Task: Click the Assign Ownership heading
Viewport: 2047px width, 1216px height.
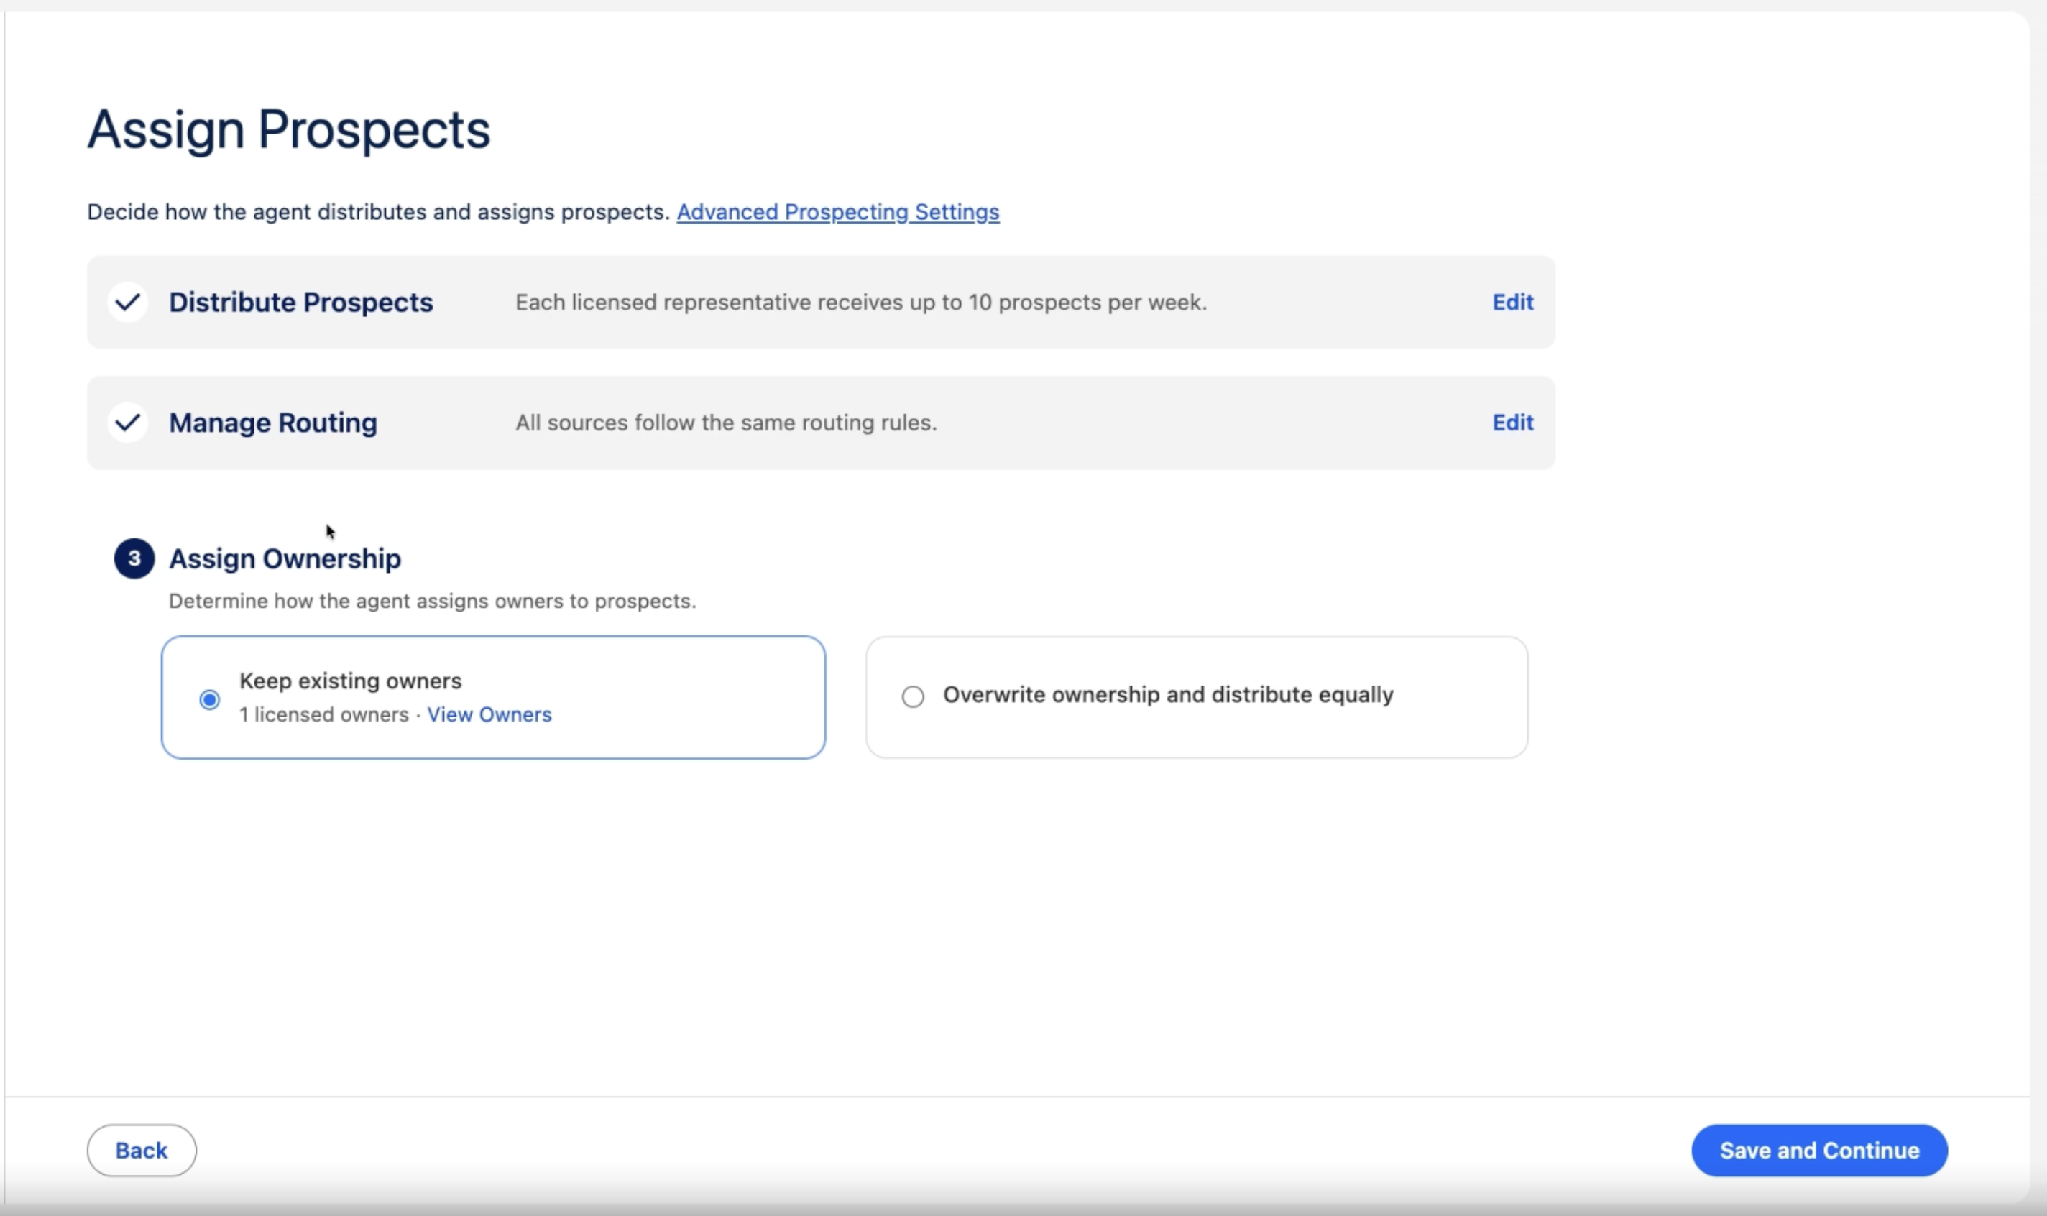Action: (x=285, y=558)
